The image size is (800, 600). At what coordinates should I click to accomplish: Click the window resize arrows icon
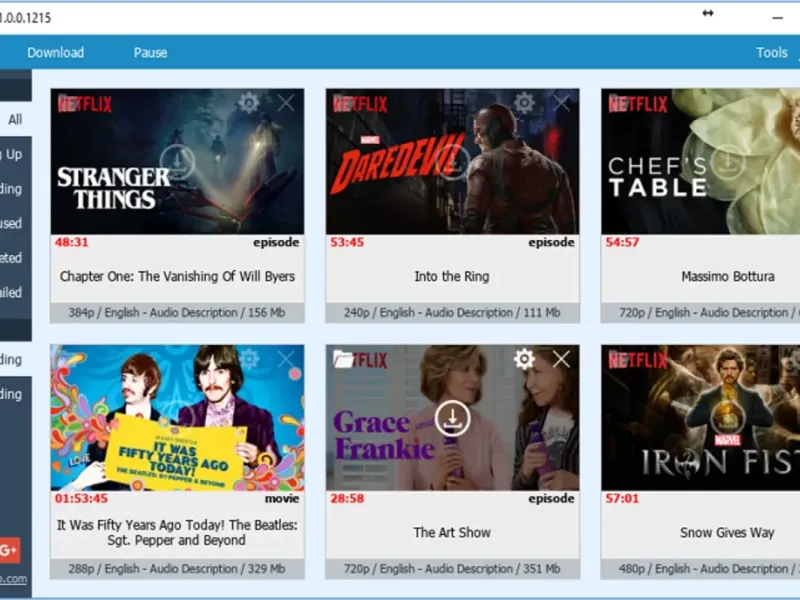pos(708,13)
